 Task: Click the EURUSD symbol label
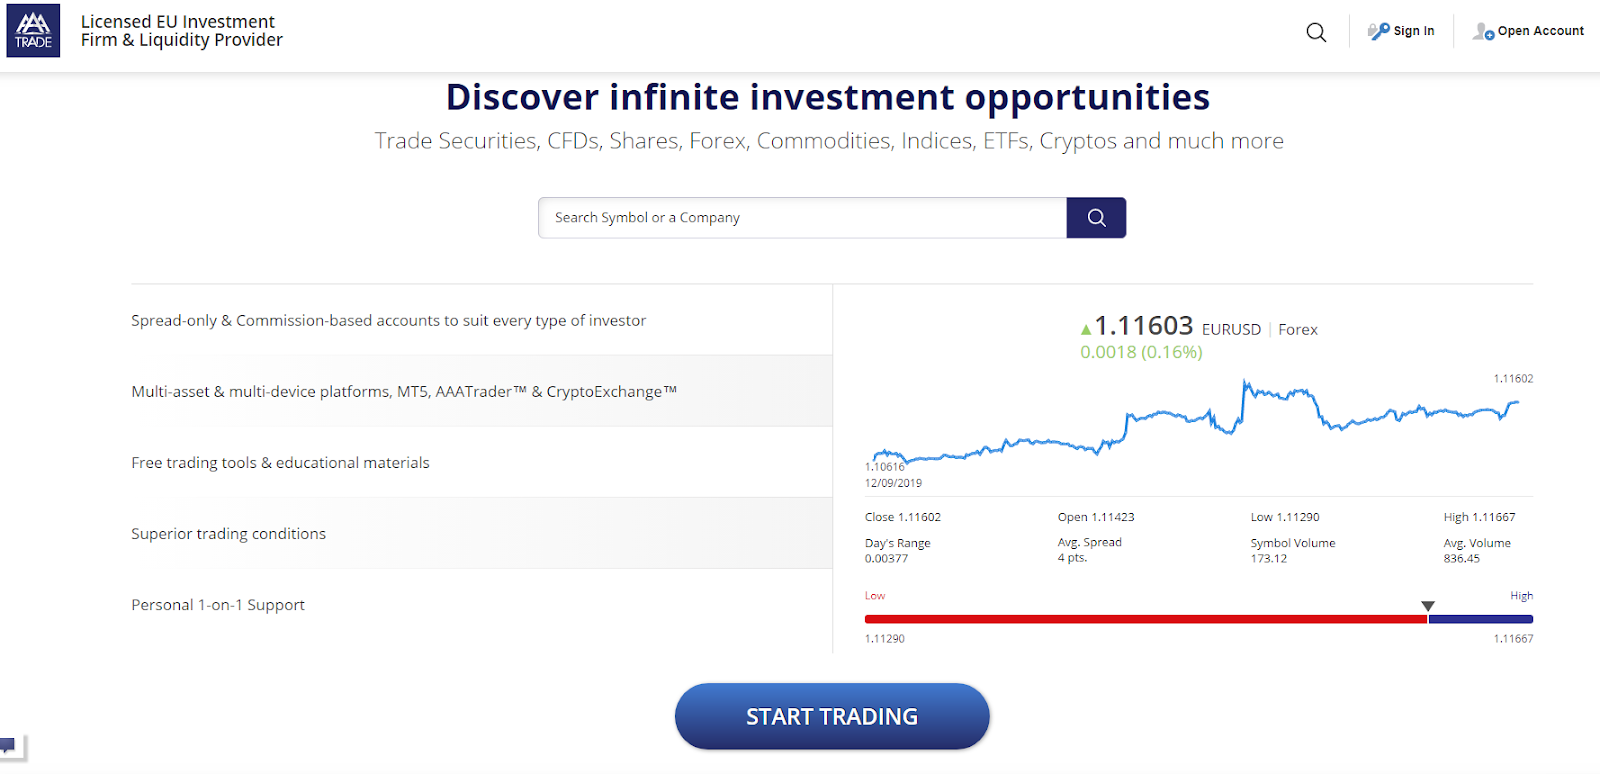(1231, 330)
